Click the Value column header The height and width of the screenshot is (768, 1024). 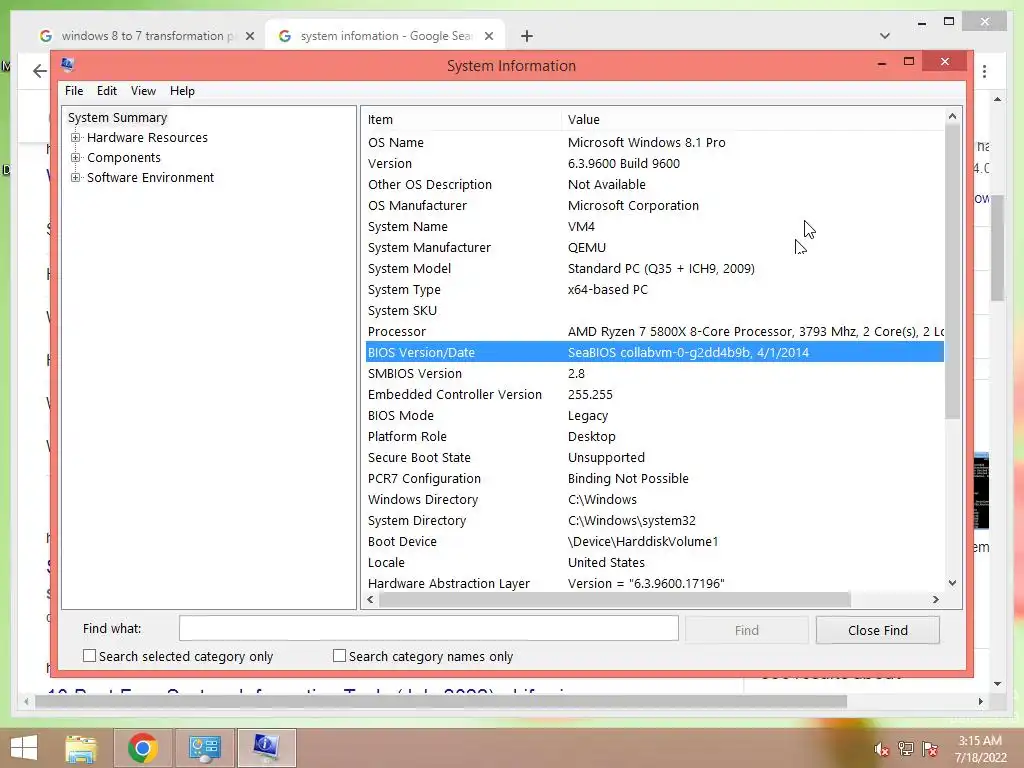click(x=752, y=120)
